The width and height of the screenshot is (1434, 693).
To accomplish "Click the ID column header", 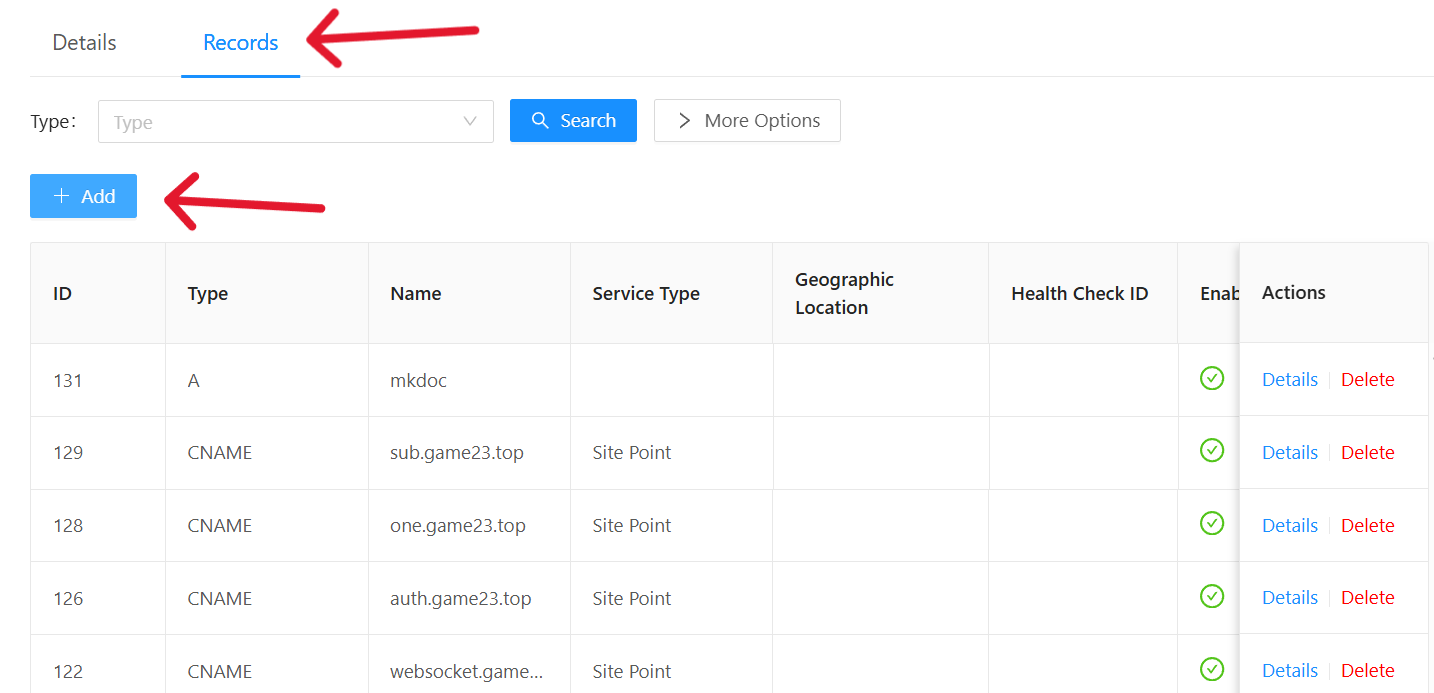I will (x=62, y=294).
